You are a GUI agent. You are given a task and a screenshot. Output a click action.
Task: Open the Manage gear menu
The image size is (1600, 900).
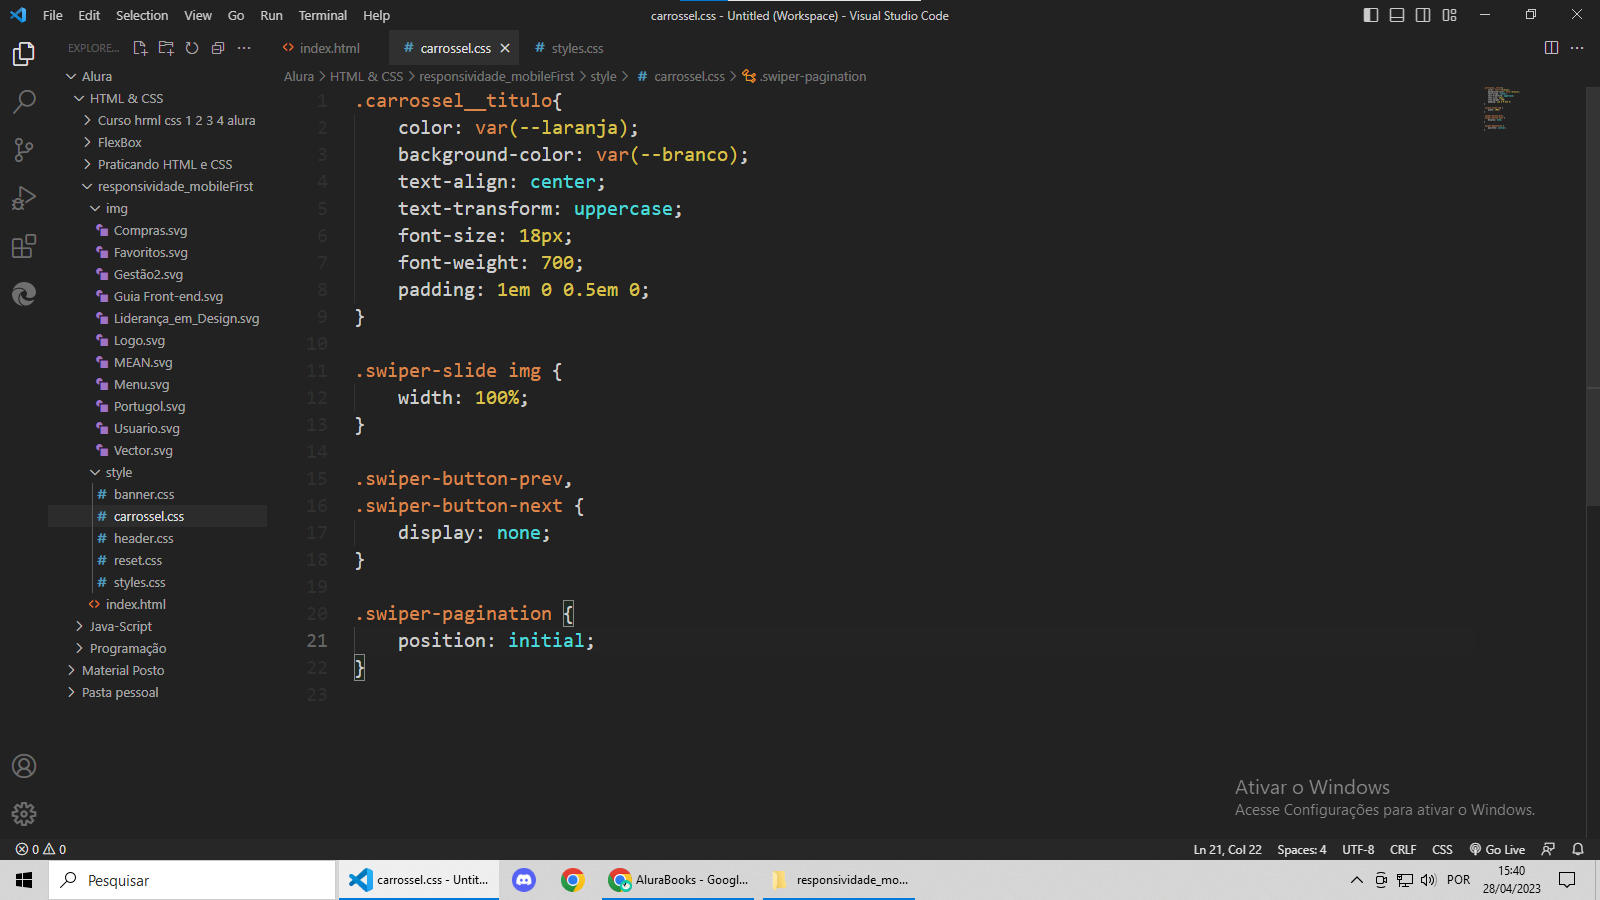[24, 814]
